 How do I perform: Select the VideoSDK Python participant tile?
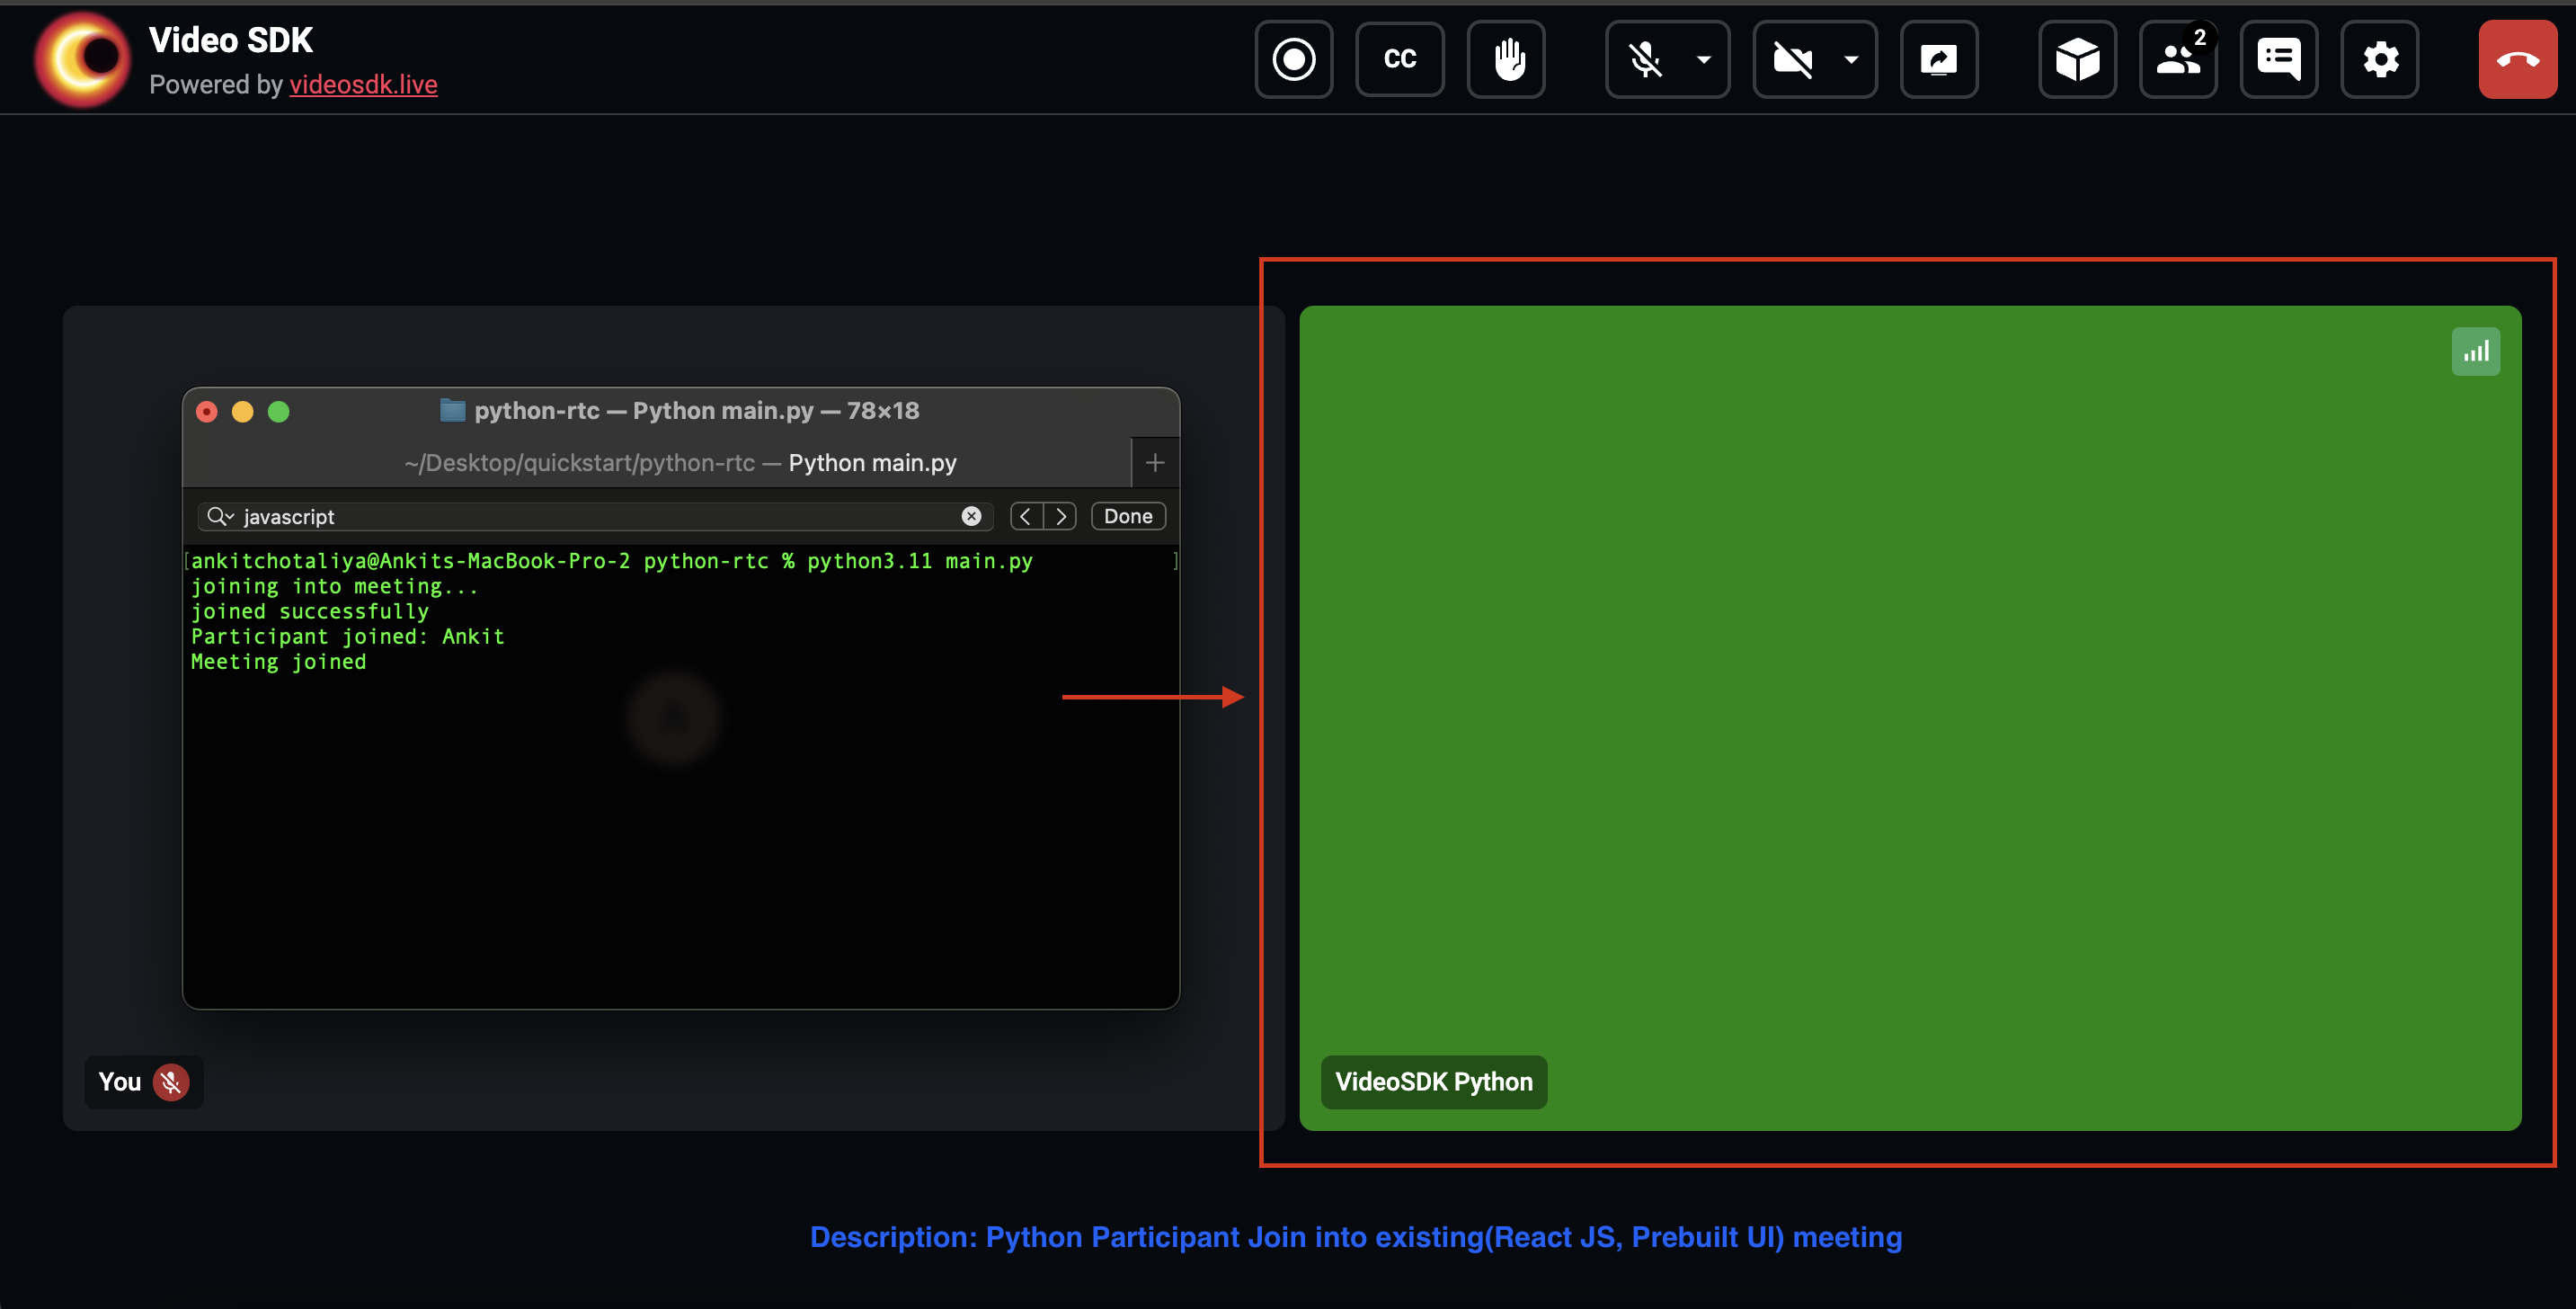(1910, 718)
